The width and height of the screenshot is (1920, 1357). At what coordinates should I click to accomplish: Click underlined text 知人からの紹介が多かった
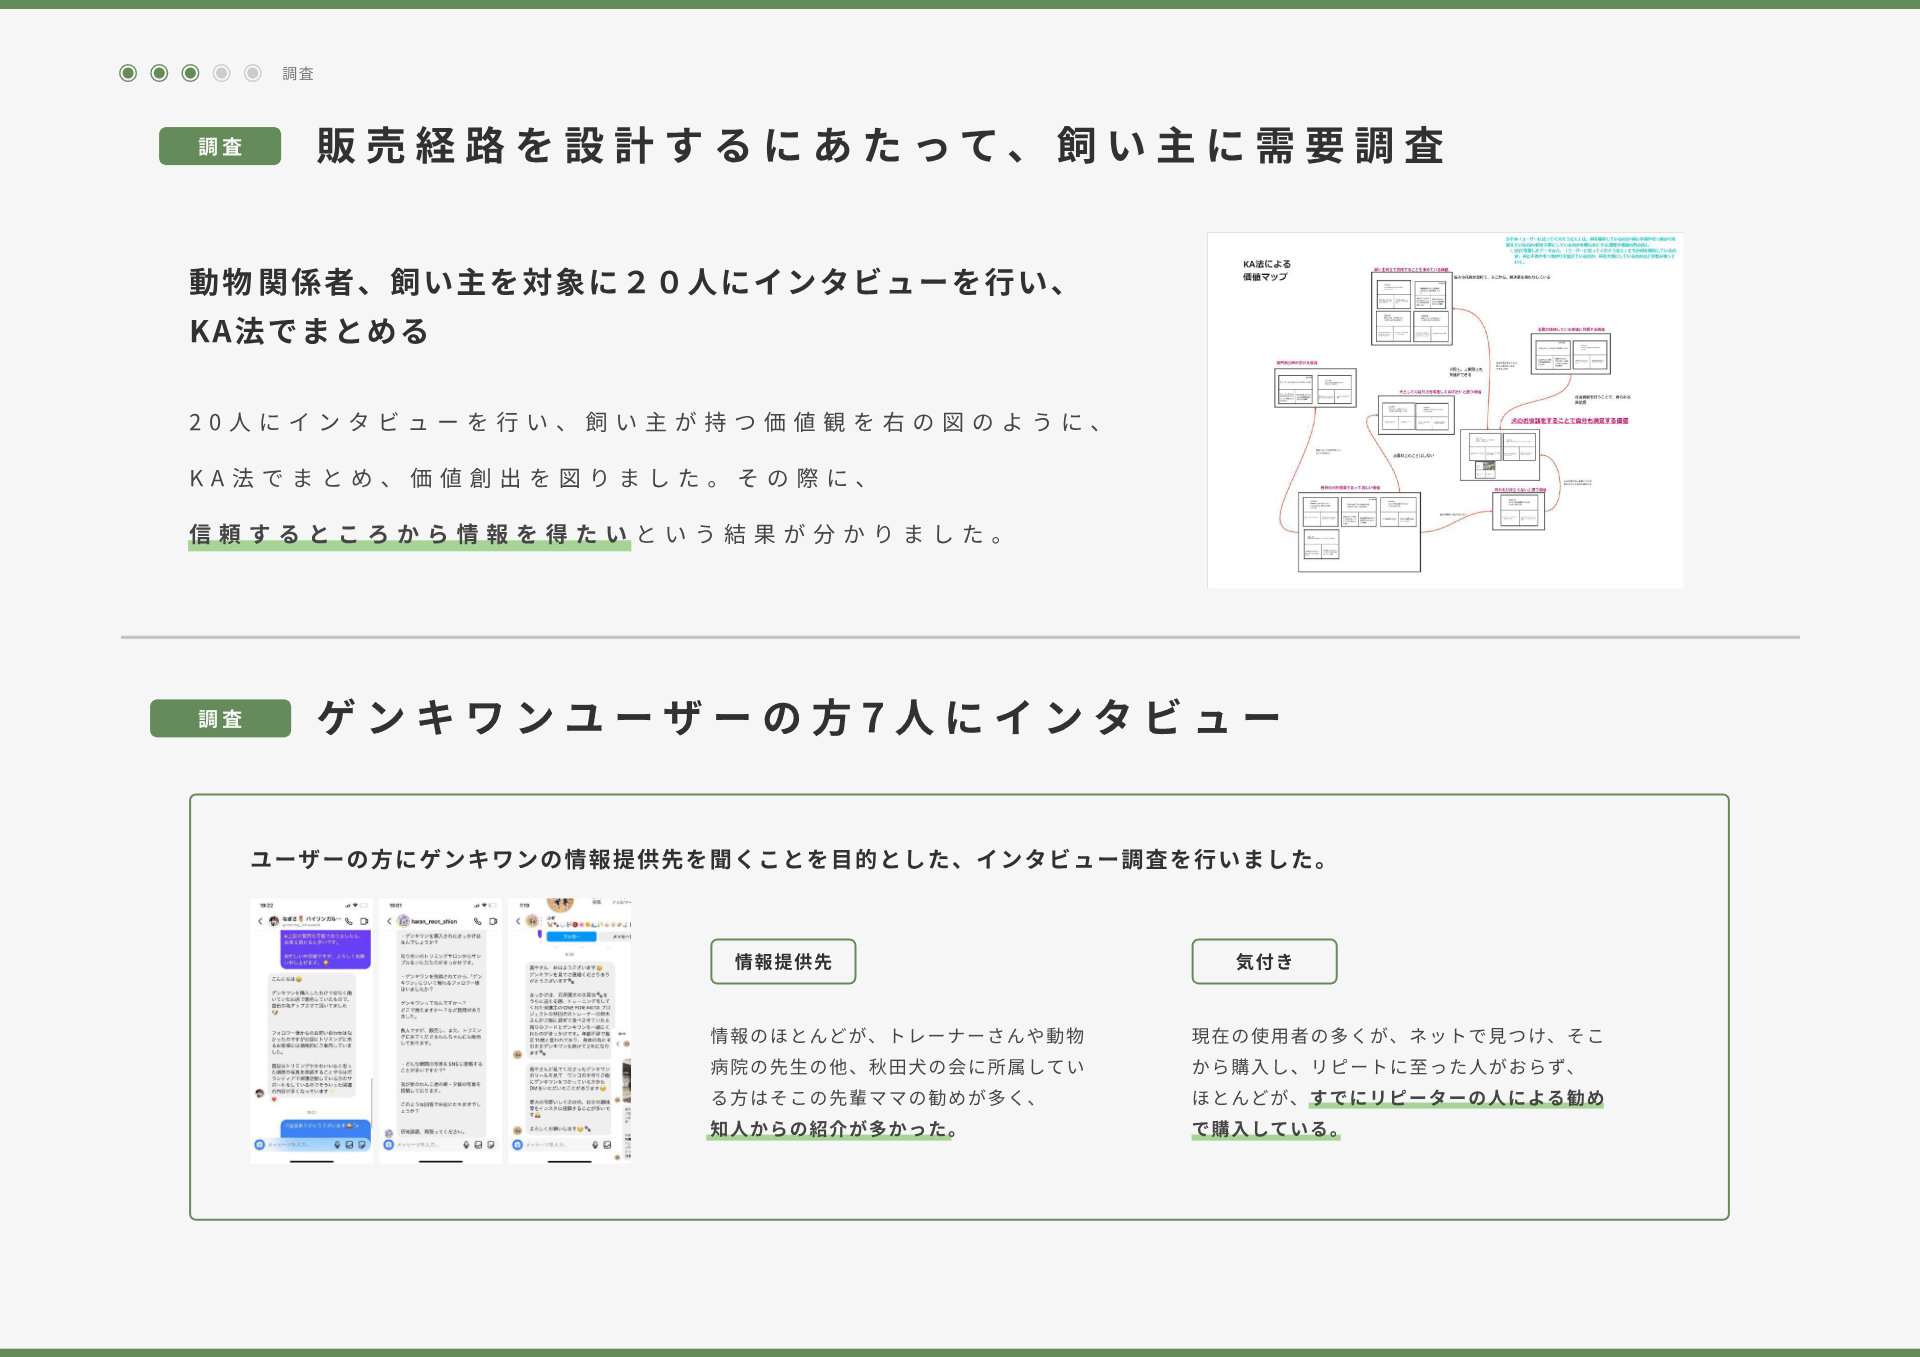coord(833,1129)
